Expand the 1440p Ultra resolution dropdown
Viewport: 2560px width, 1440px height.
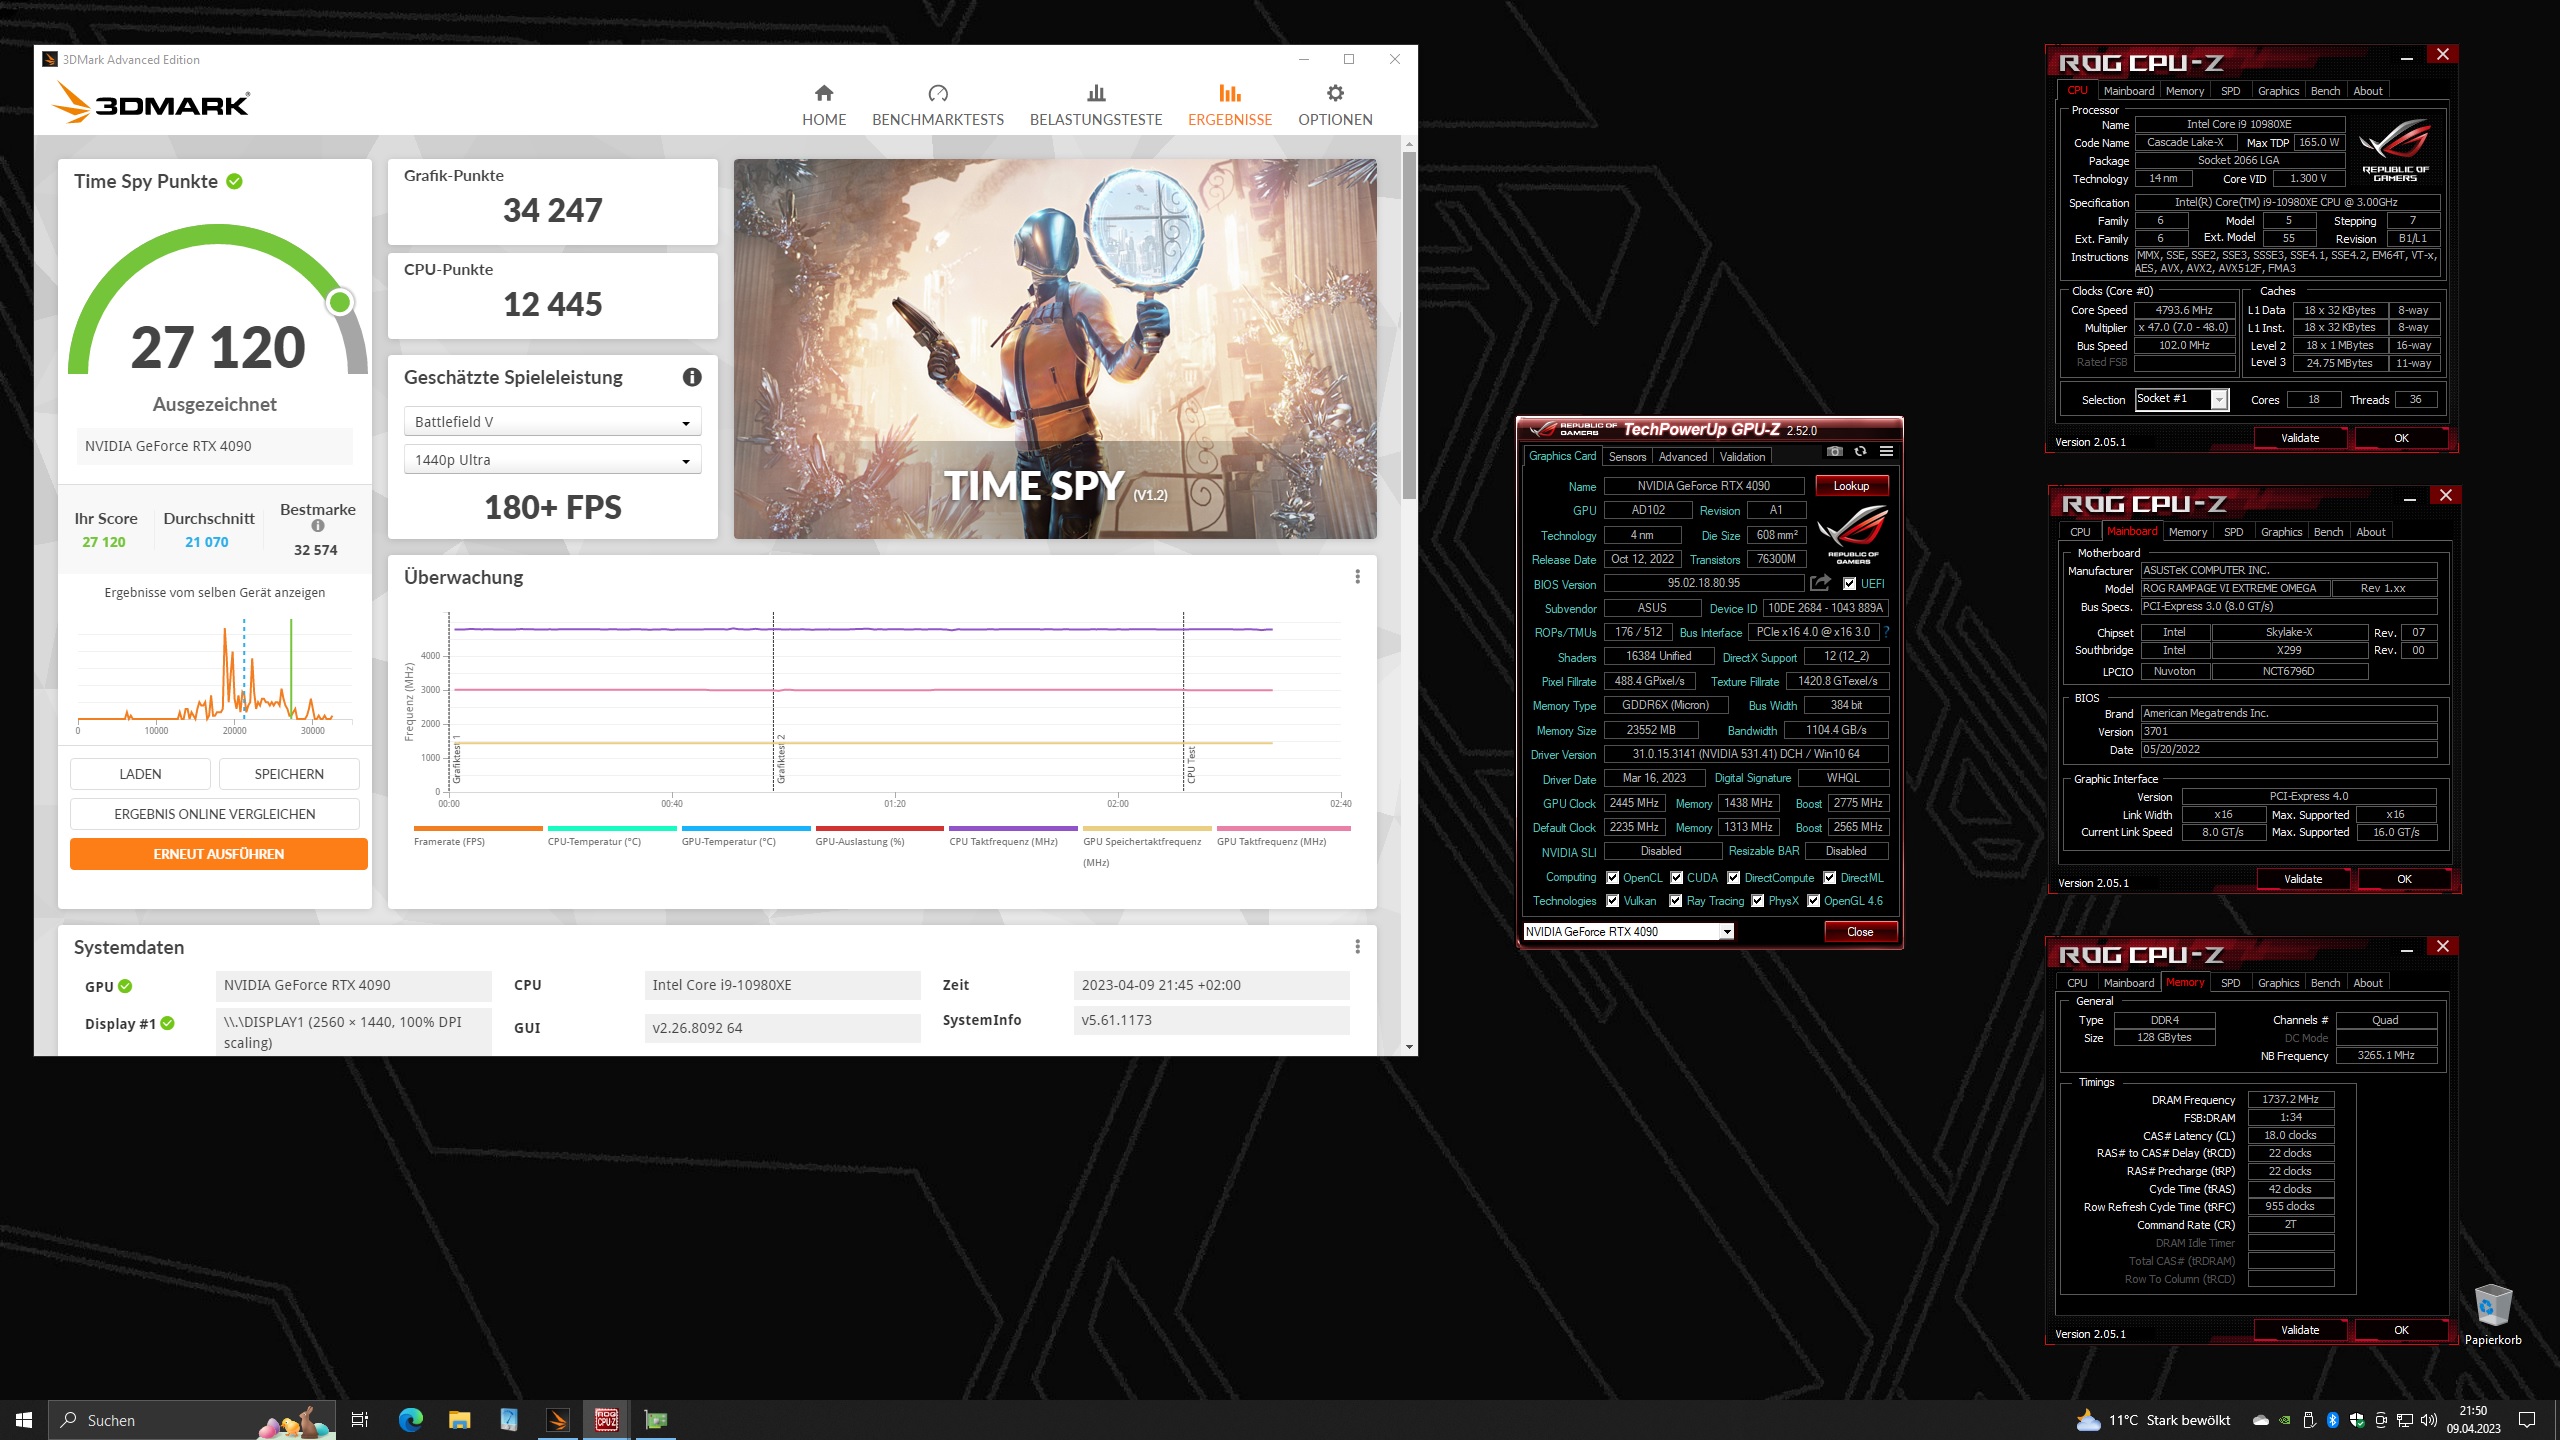pyautogui.click(x=552, y=460)
